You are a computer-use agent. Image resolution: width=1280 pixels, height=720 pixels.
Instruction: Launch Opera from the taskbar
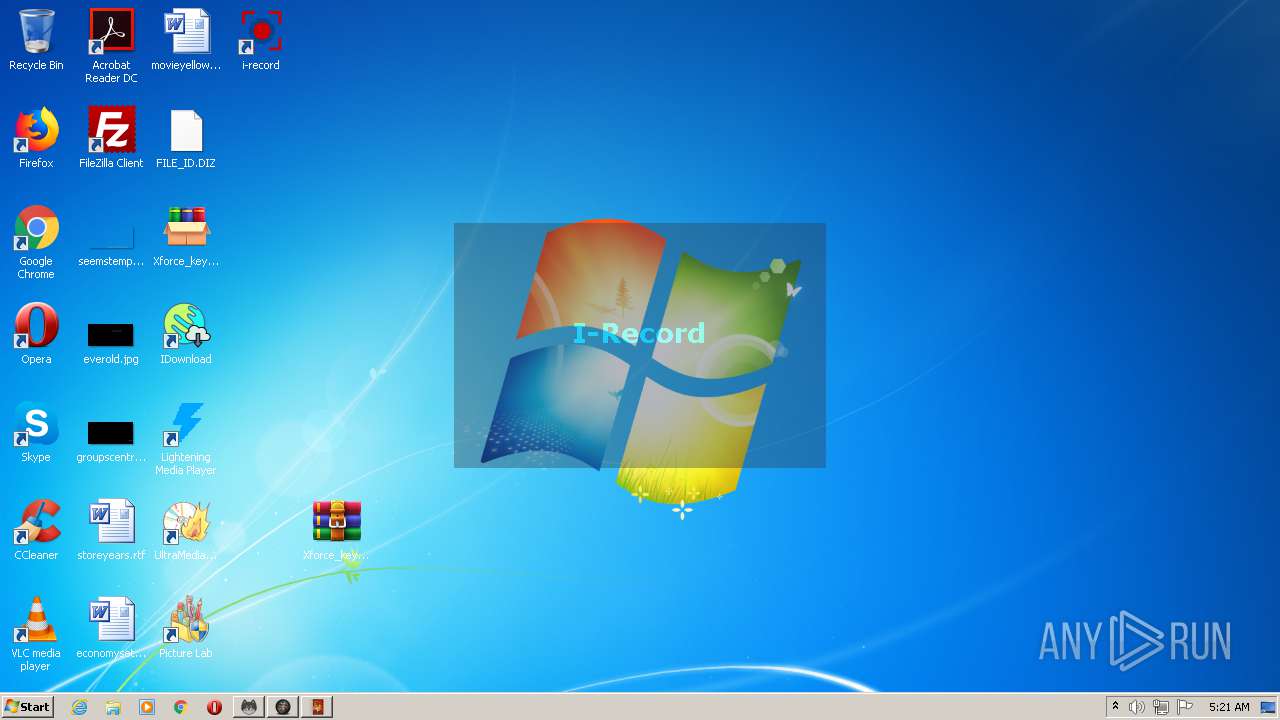(214, 707)
